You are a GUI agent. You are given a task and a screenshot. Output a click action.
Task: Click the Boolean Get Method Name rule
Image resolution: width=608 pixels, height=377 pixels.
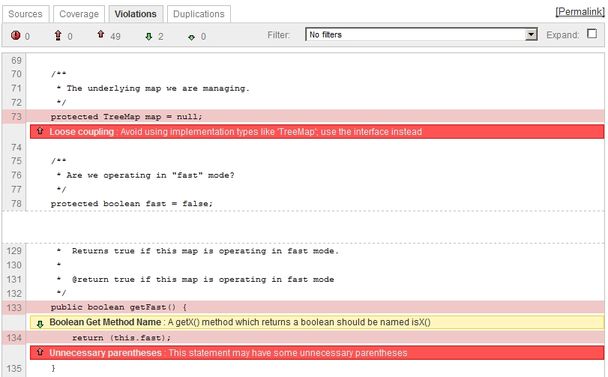tap(105, 322)
